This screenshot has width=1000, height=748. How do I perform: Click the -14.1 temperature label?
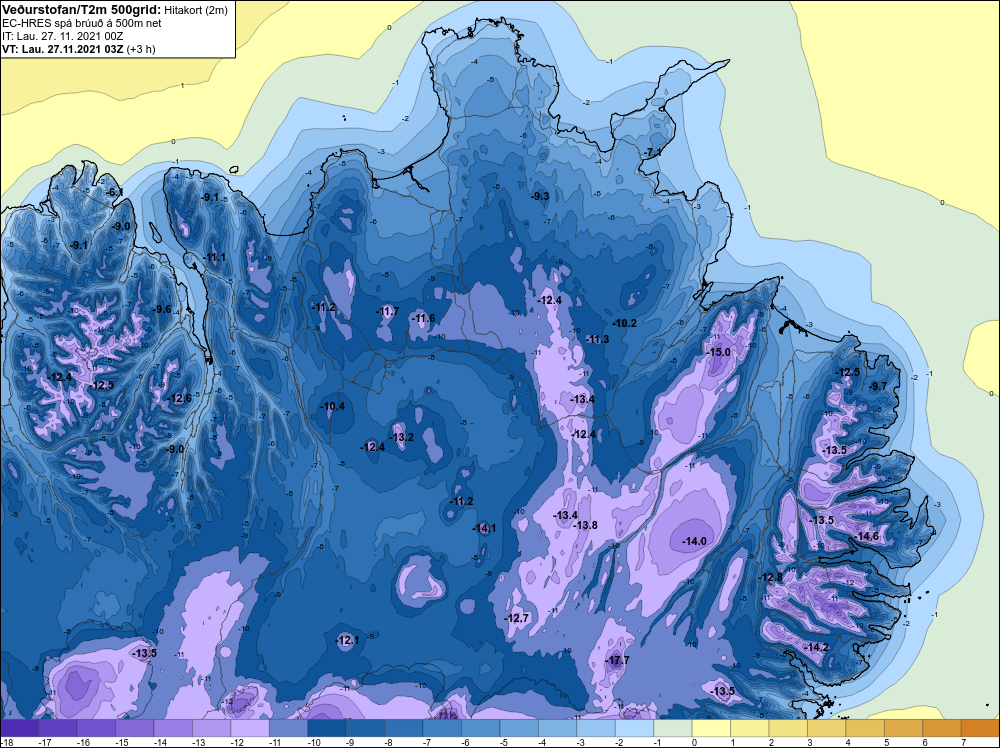click(x=484, y=528)
